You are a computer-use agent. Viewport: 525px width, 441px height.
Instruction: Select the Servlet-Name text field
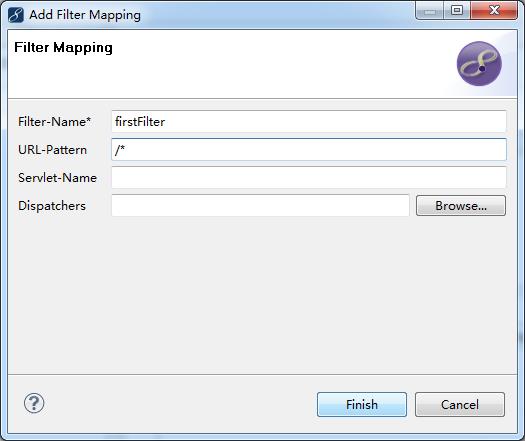click(x=309, y=178)
